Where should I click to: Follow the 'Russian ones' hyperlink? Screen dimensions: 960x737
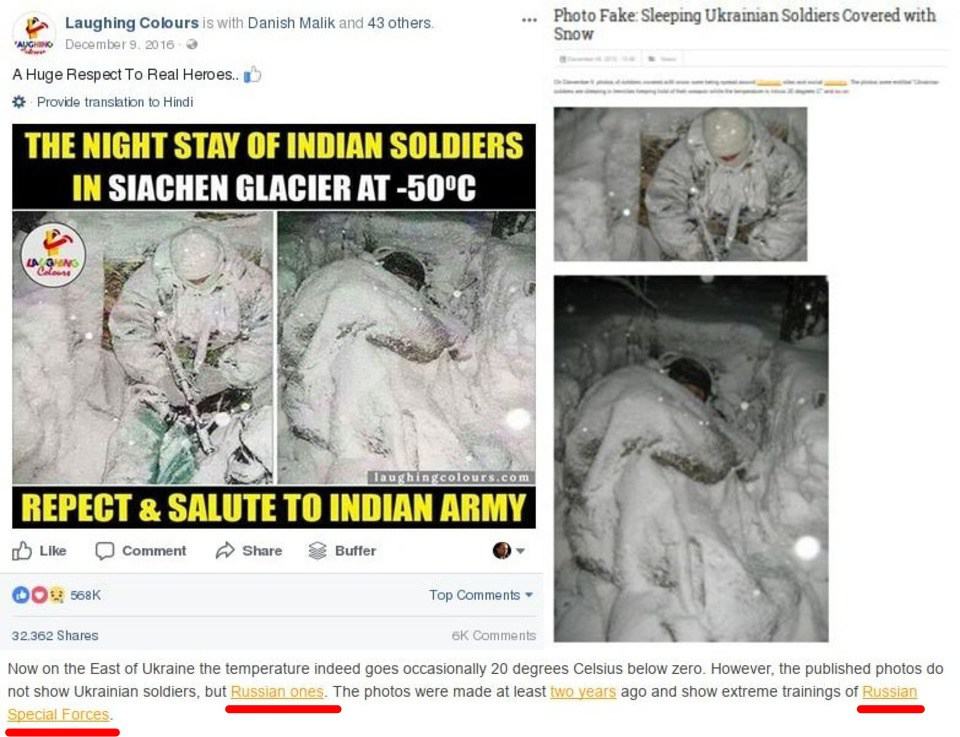277,692
